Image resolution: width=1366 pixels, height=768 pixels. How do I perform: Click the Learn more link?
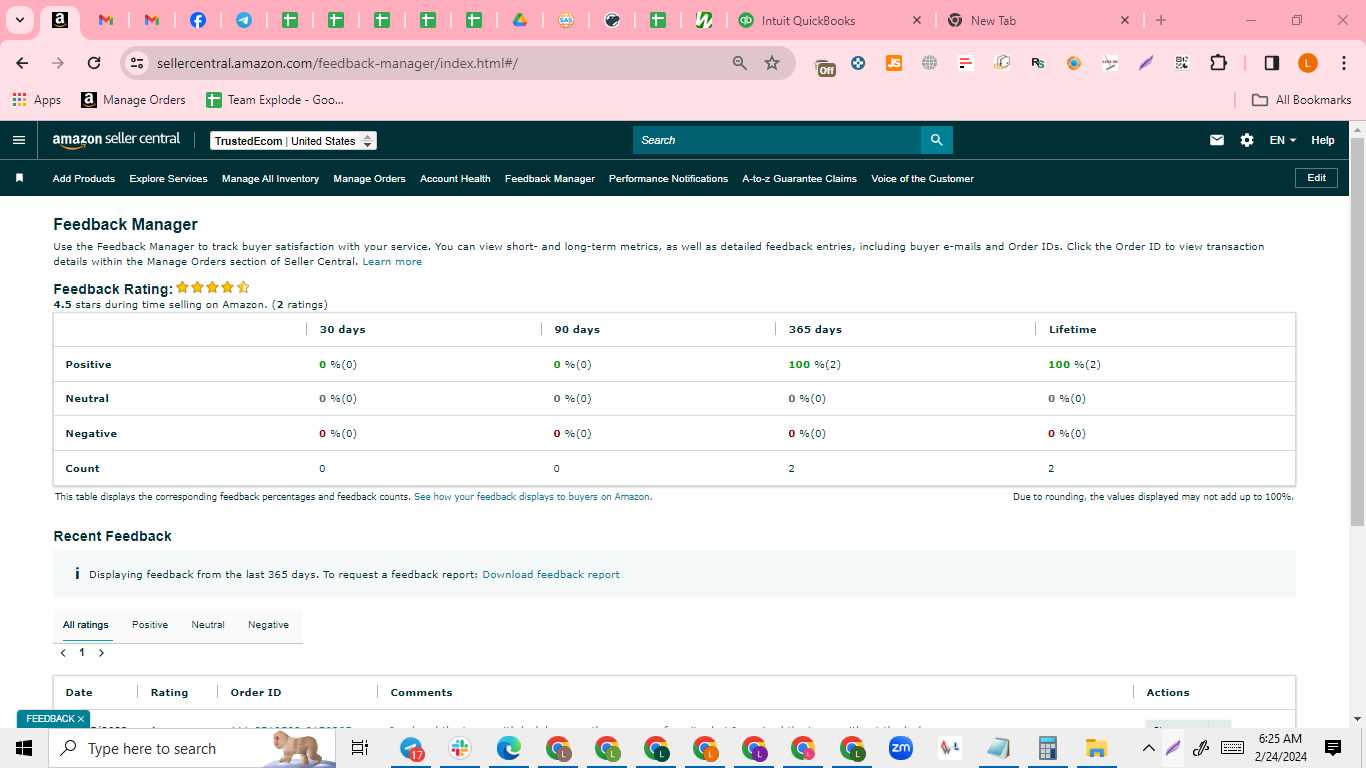click(392, 262)
